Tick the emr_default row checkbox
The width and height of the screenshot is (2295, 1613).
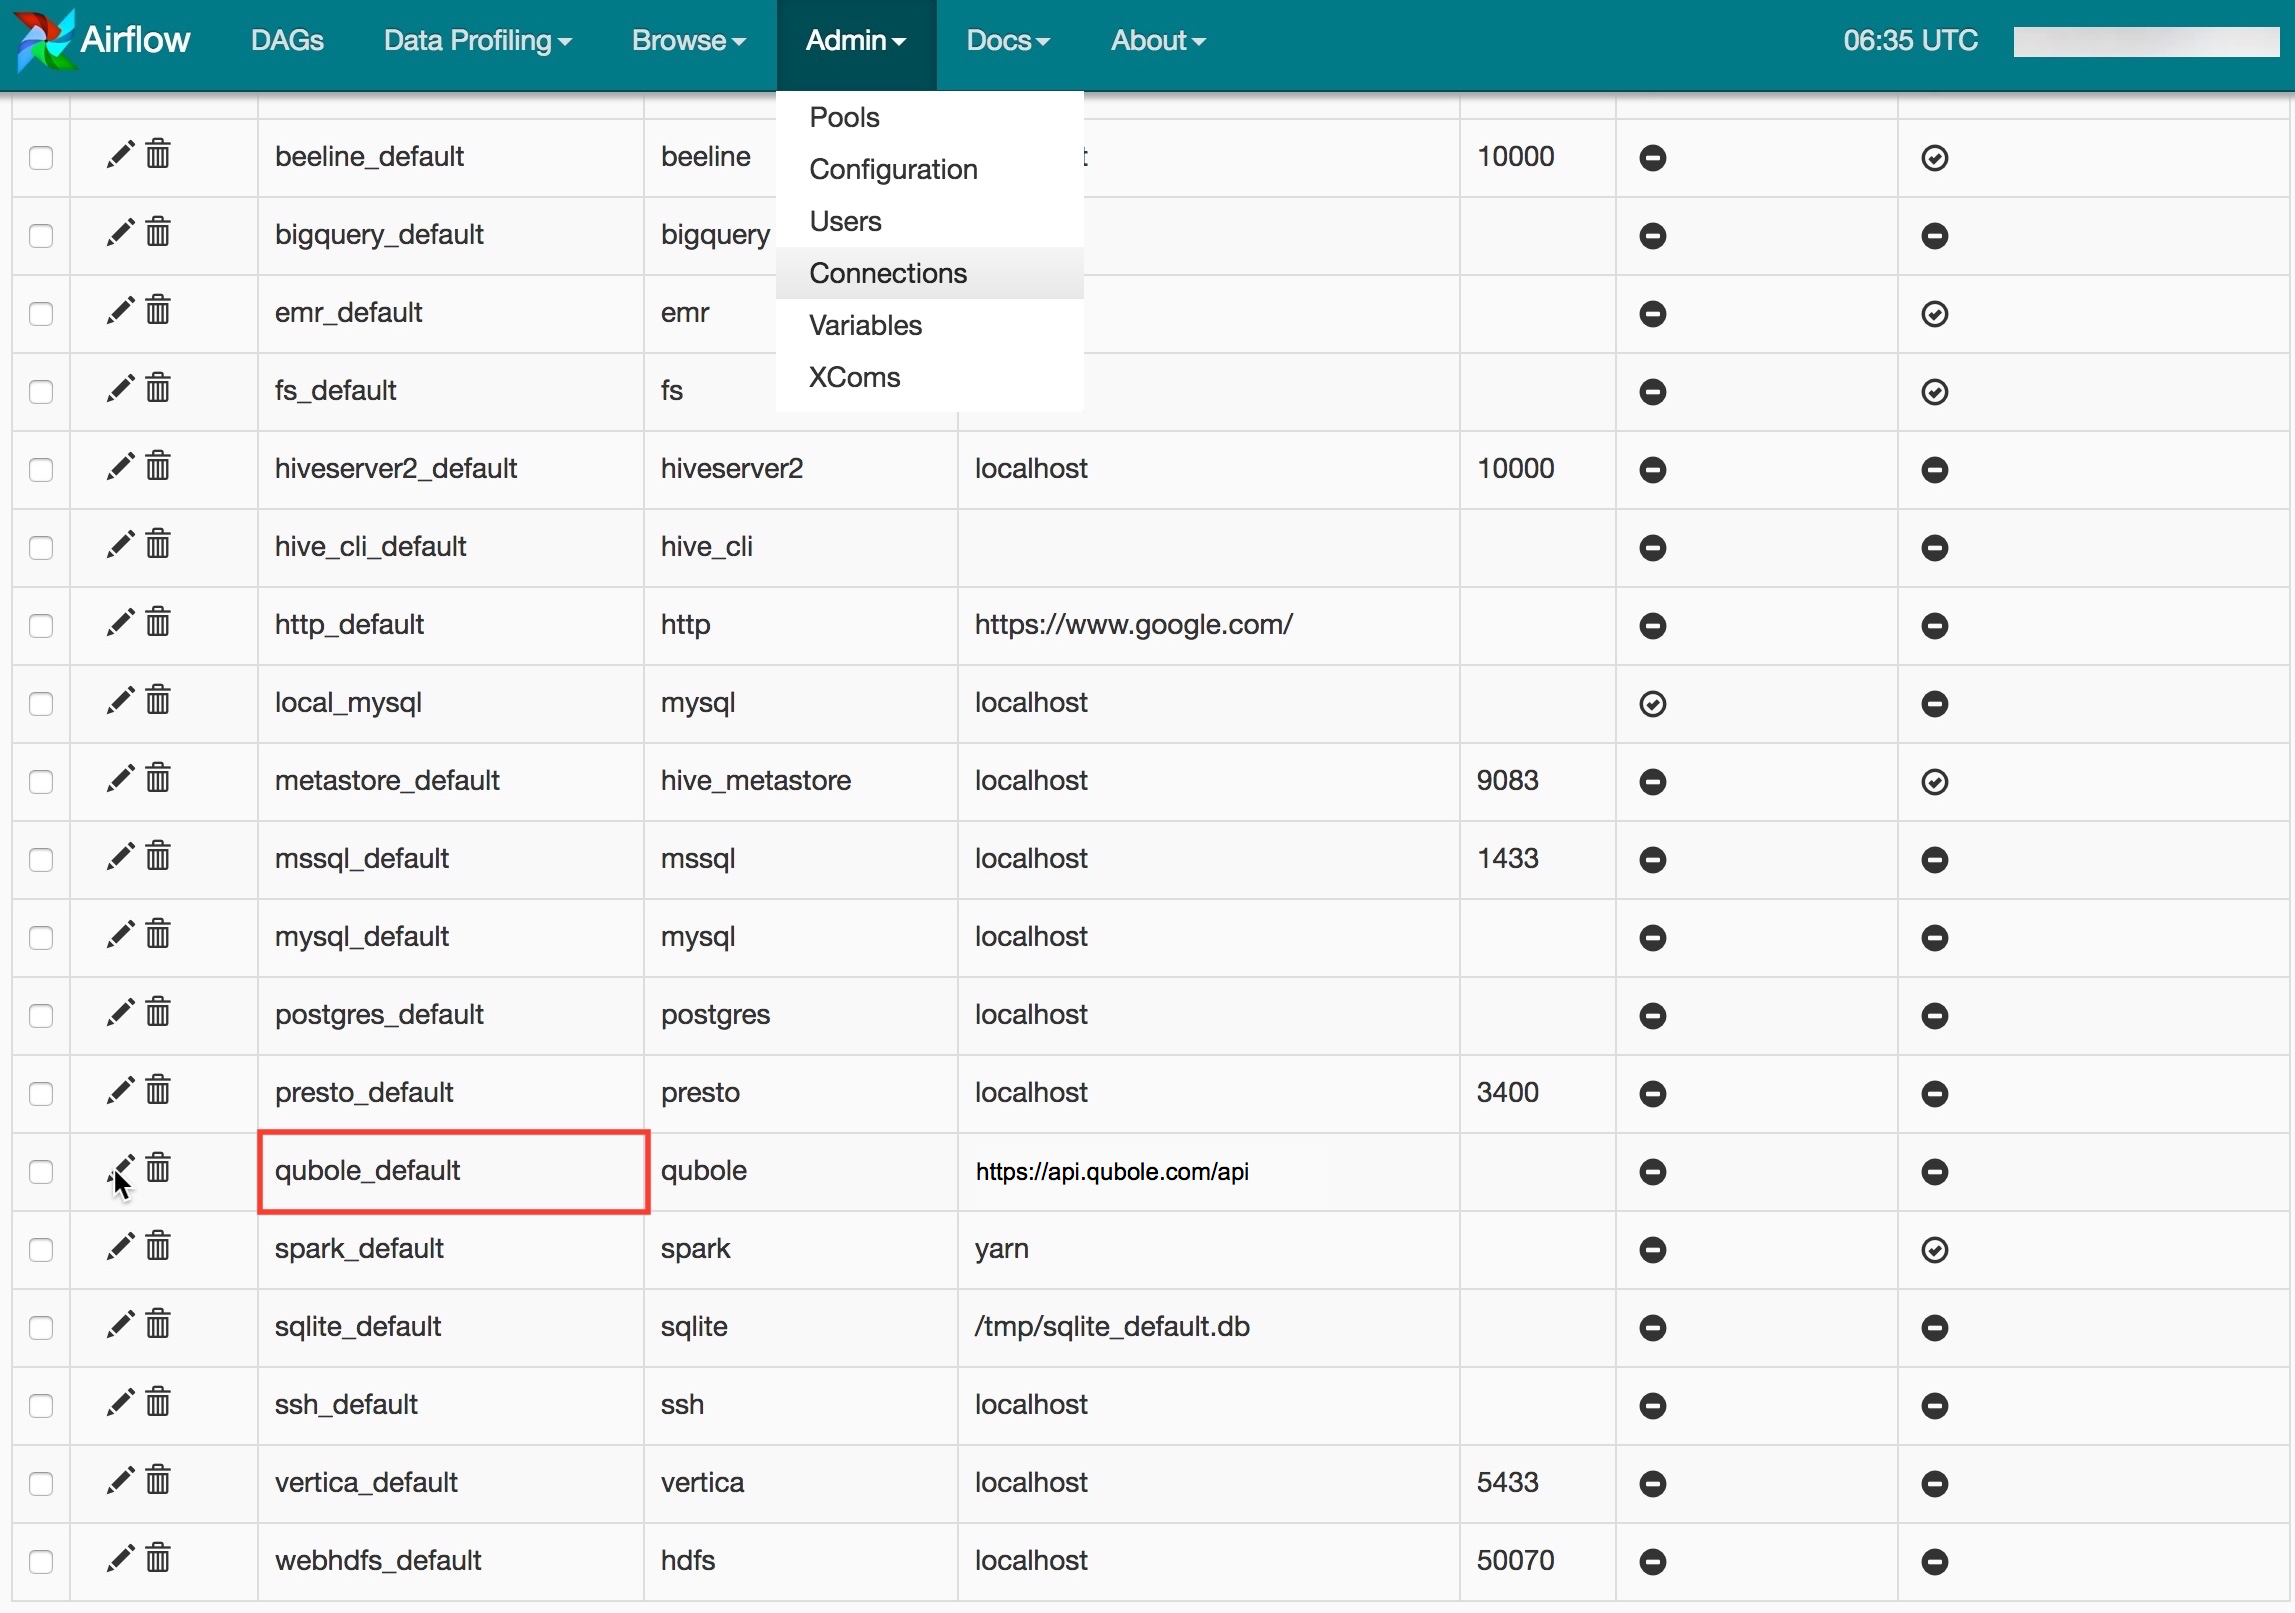41,314
